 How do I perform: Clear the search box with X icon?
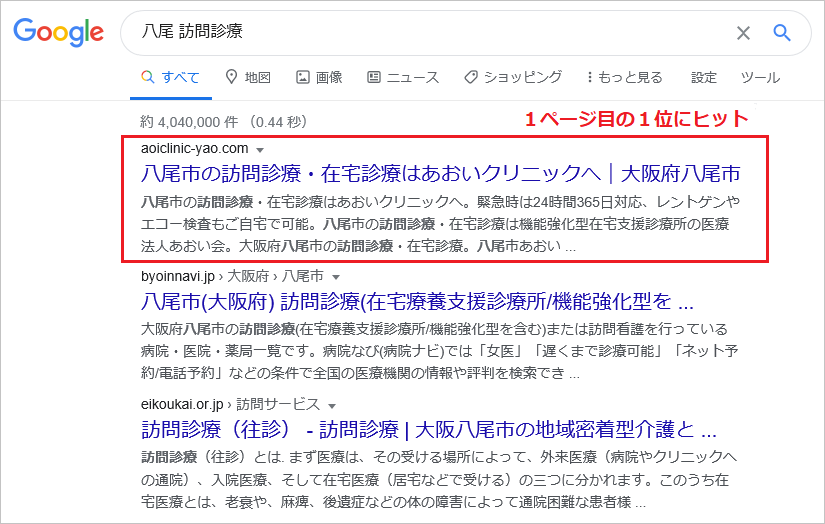tap(743, 33)
